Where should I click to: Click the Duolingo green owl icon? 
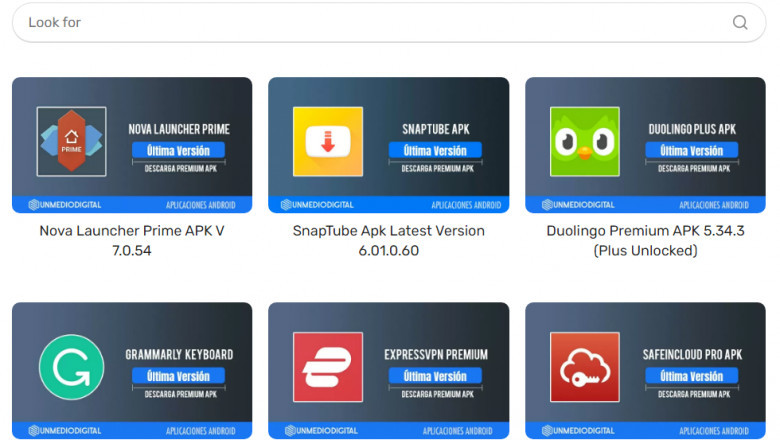tap(585, 142)
